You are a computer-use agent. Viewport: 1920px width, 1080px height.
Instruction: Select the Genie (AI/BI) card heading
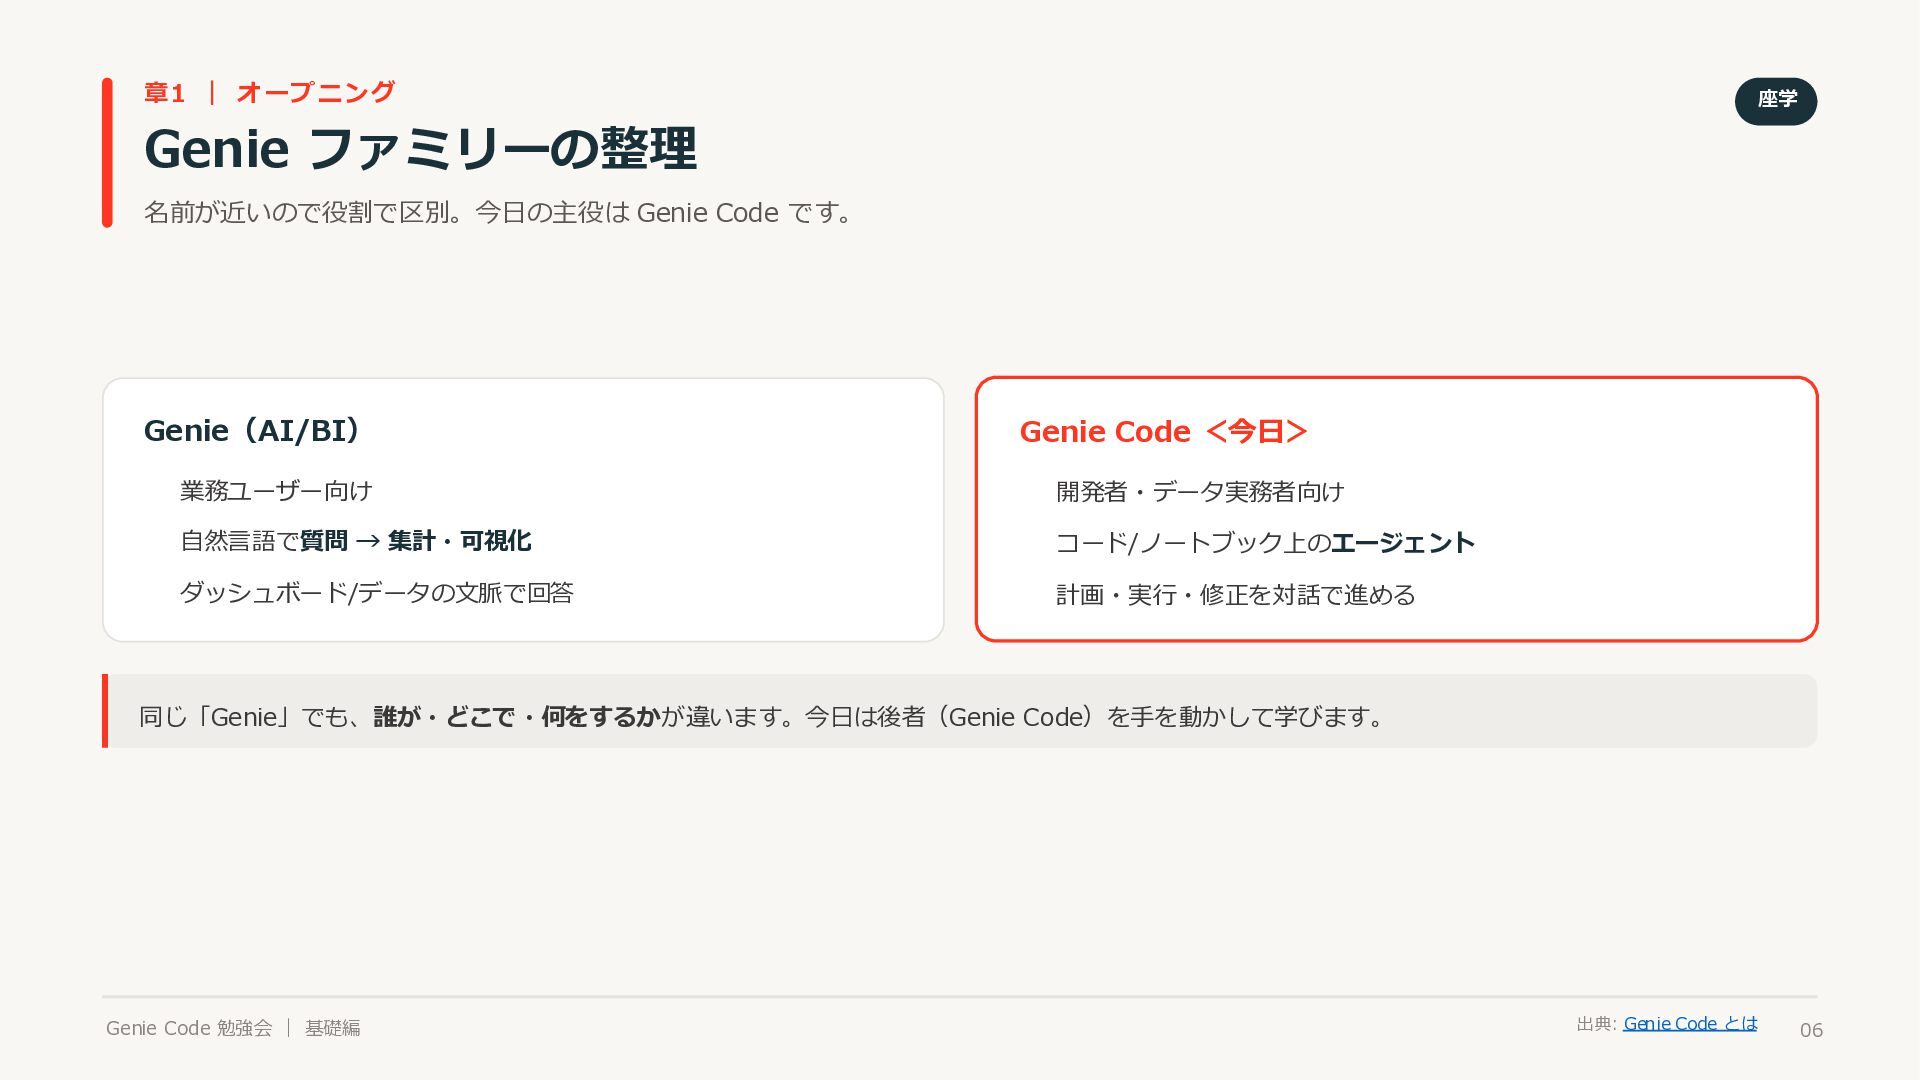coord(253,431)
